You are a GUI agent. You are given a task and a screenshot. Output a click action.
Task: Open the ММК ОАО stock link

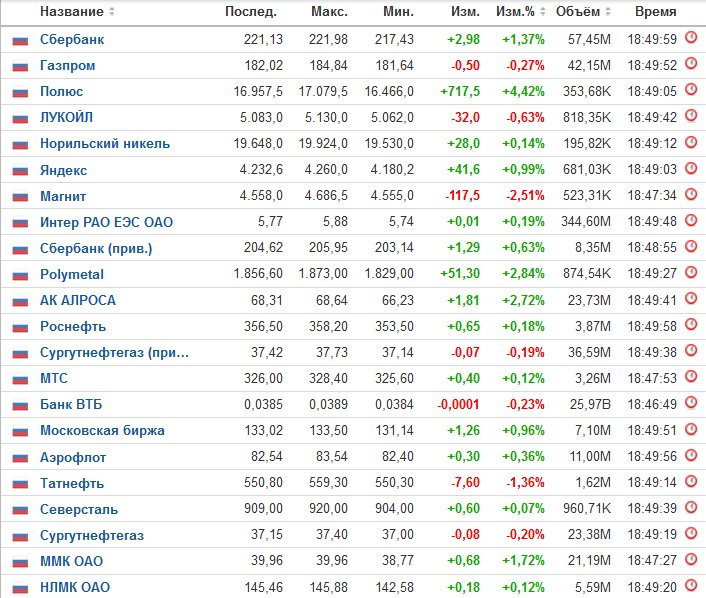72,562
